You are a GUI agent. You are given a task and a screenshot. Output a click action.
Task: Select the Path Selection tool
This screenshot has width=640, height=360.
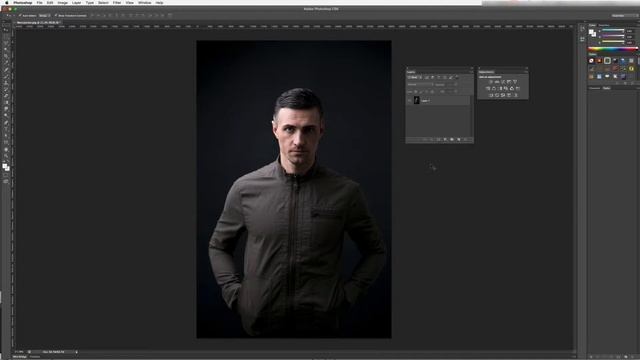[6, 135]
